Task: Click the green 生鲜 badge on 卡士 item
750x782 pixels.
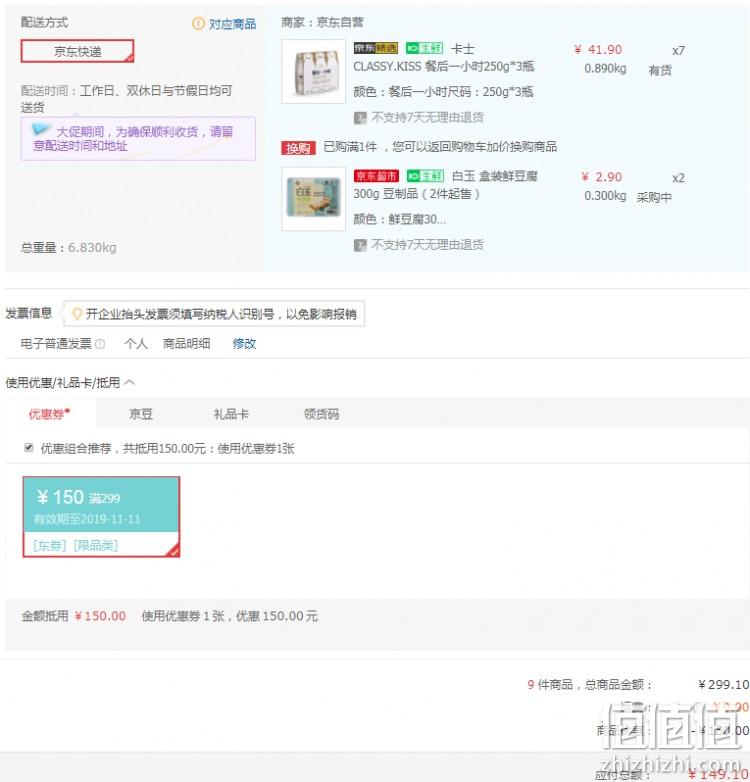Action: [x=424, y=48]
